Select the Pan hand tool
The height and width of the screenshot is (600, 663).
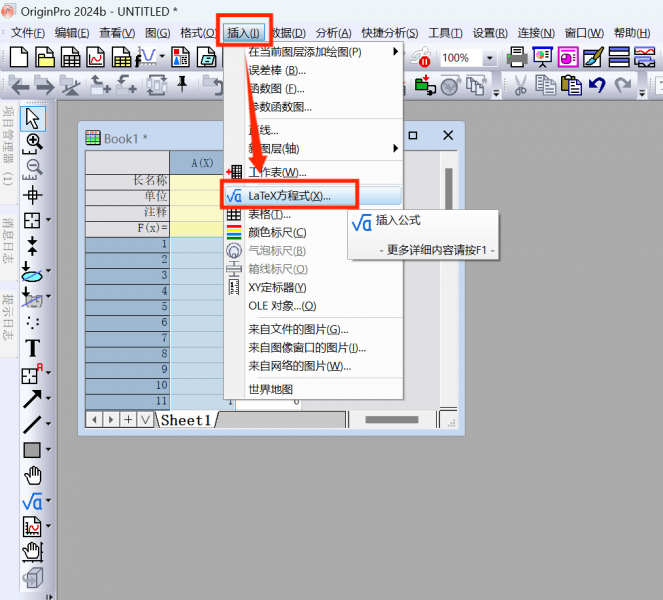click(33, 475)
